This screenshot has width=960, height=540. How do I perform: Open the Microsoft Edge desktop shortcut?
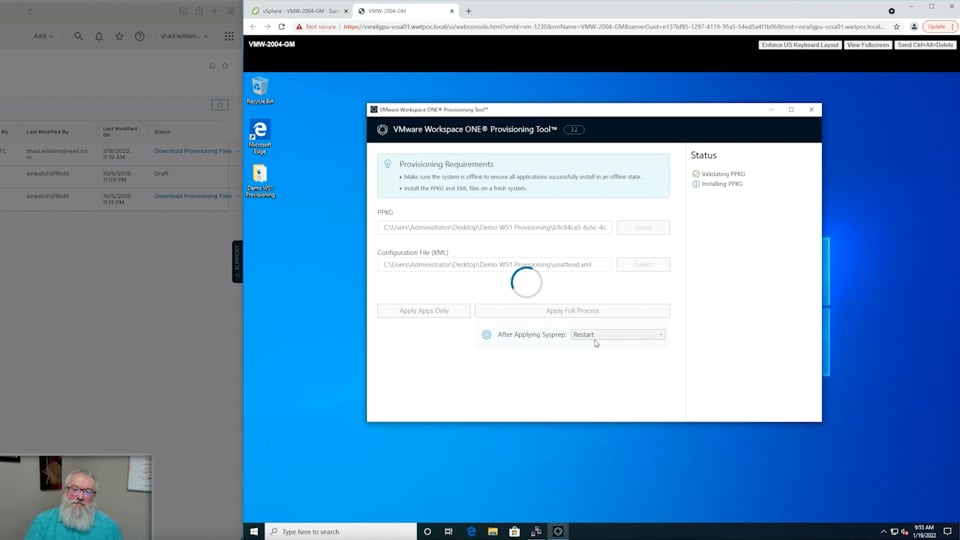[260, 137]
